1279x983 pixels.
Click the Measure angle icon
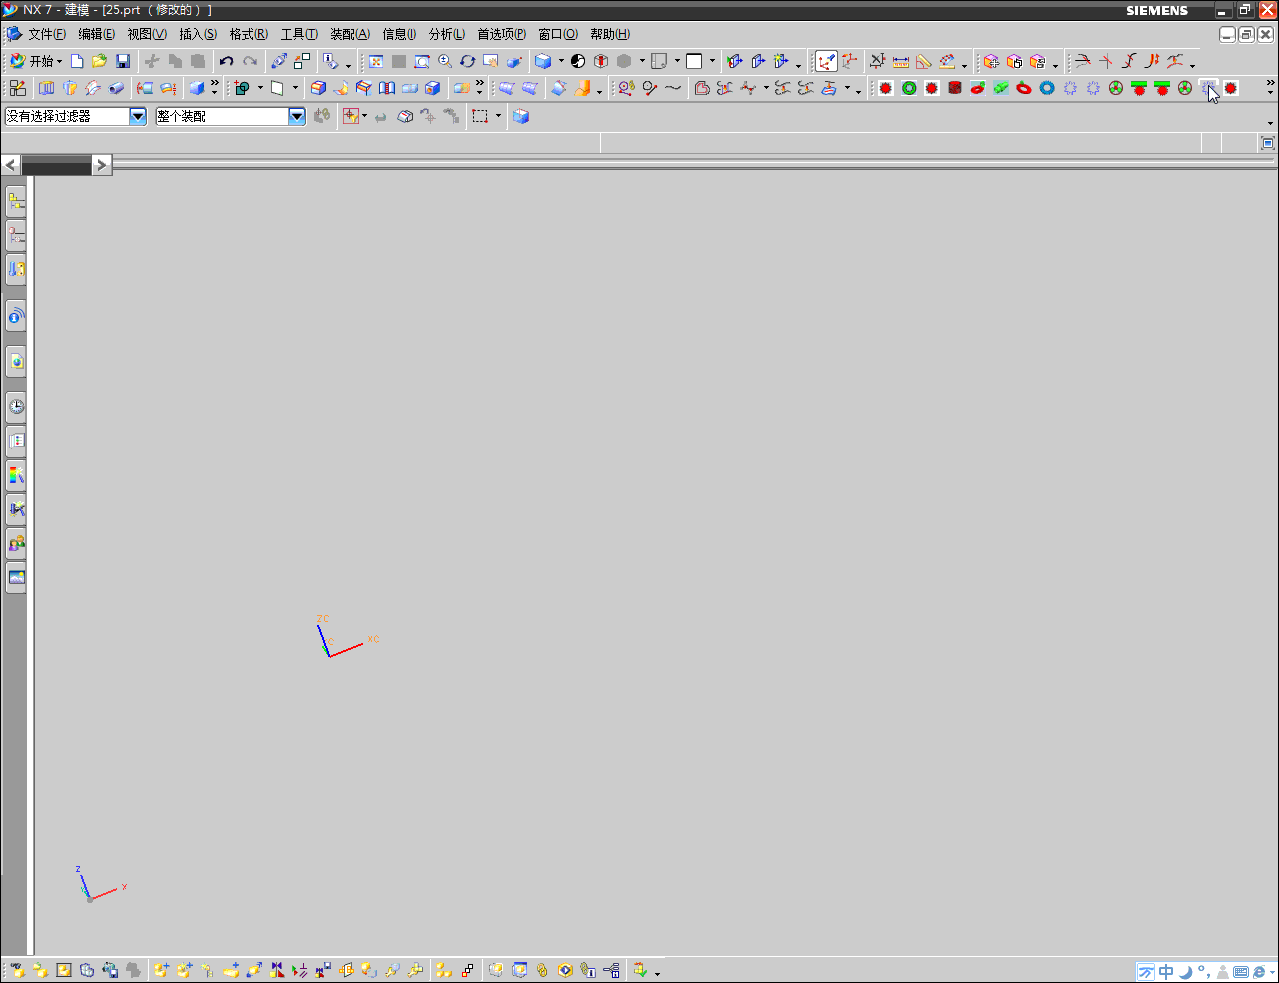923,61
